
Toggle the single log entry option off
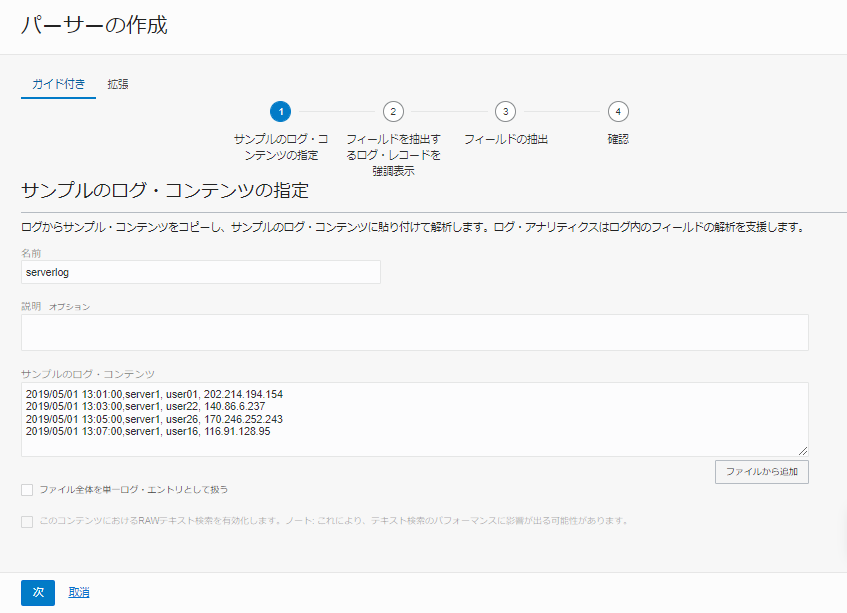point(25,490)
